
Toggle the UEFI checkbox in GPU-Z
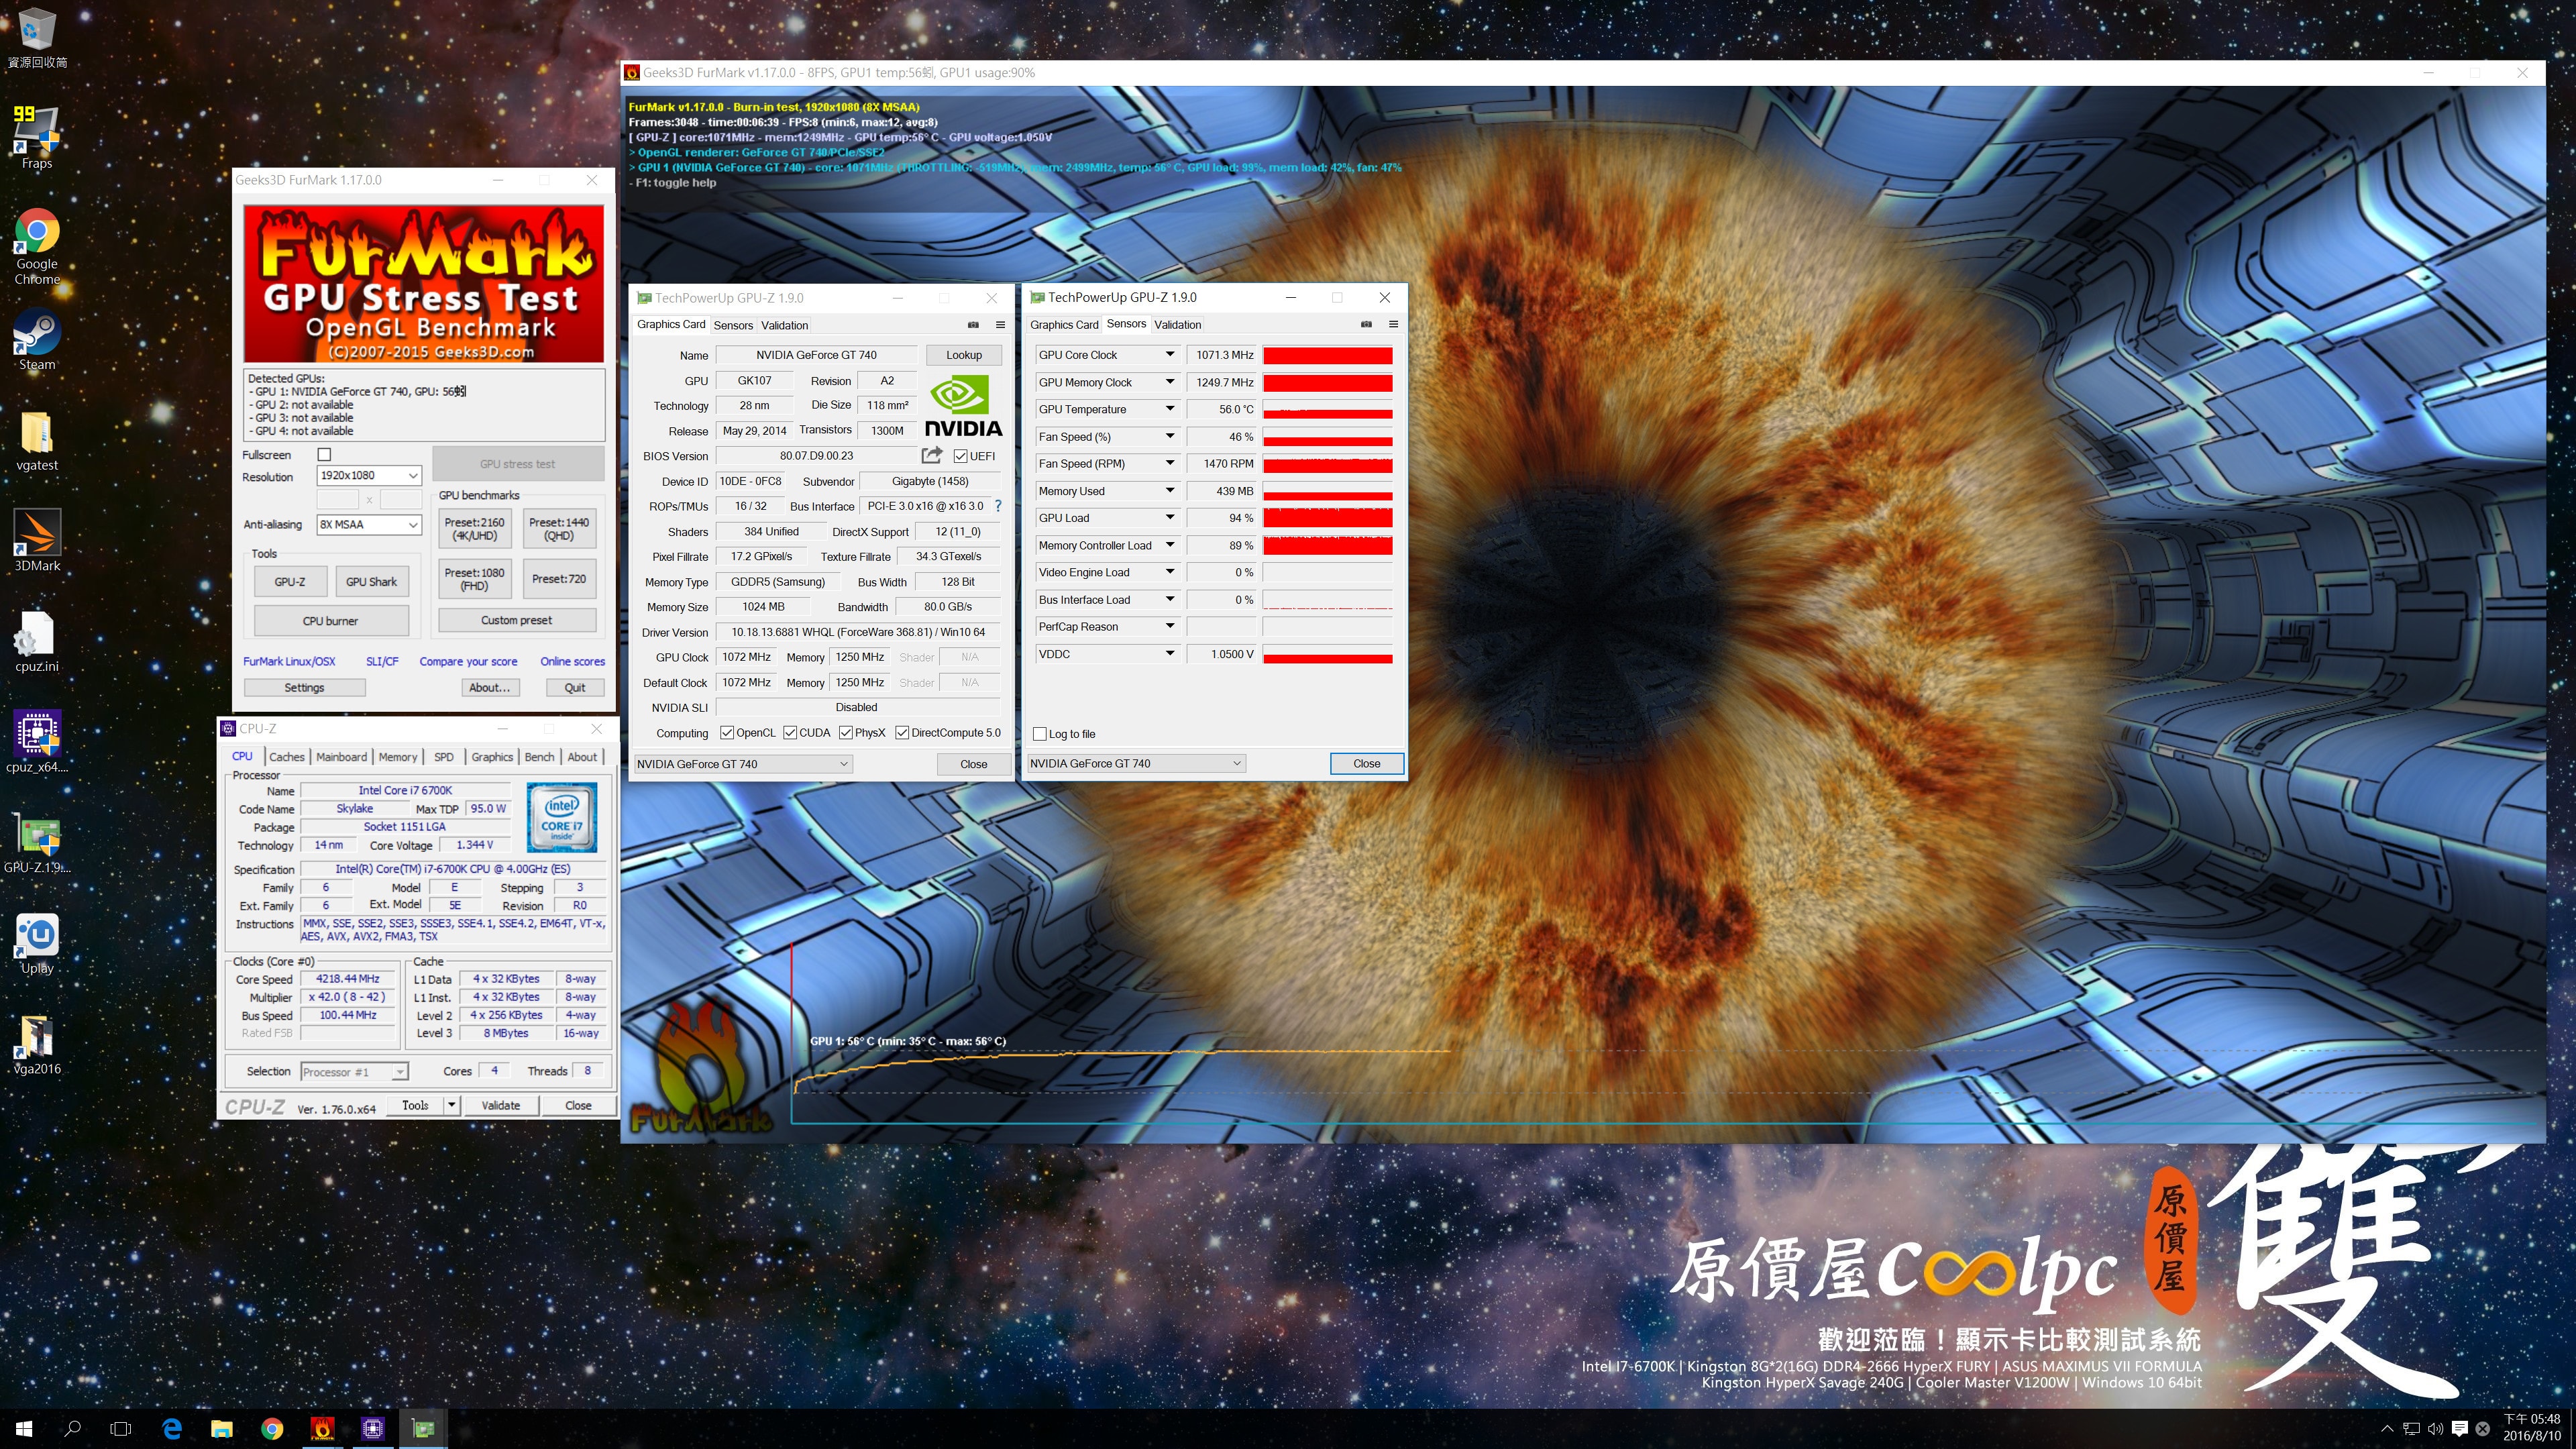click(960, 456)
